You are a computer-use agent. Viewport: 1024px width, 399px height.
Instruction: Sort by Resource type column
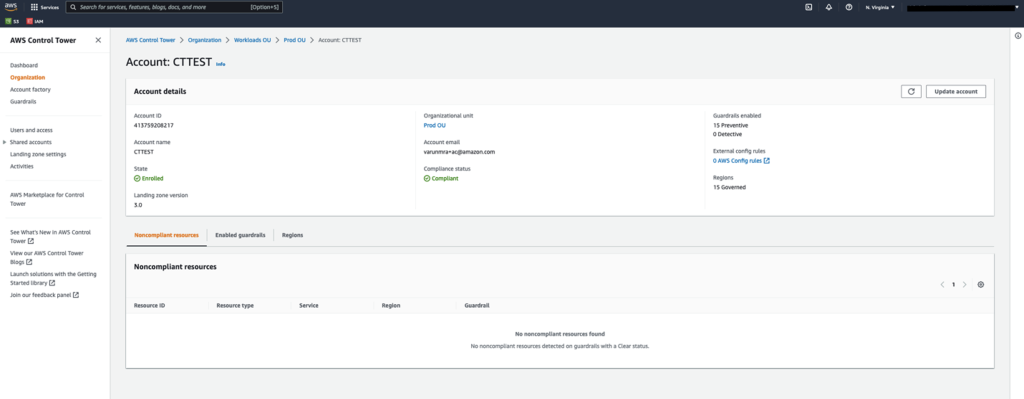point(234,305)
